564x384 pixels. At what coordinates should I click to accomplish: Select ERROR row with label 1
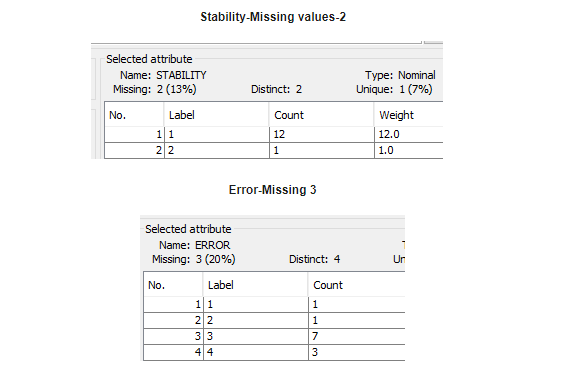click(274, 305)
